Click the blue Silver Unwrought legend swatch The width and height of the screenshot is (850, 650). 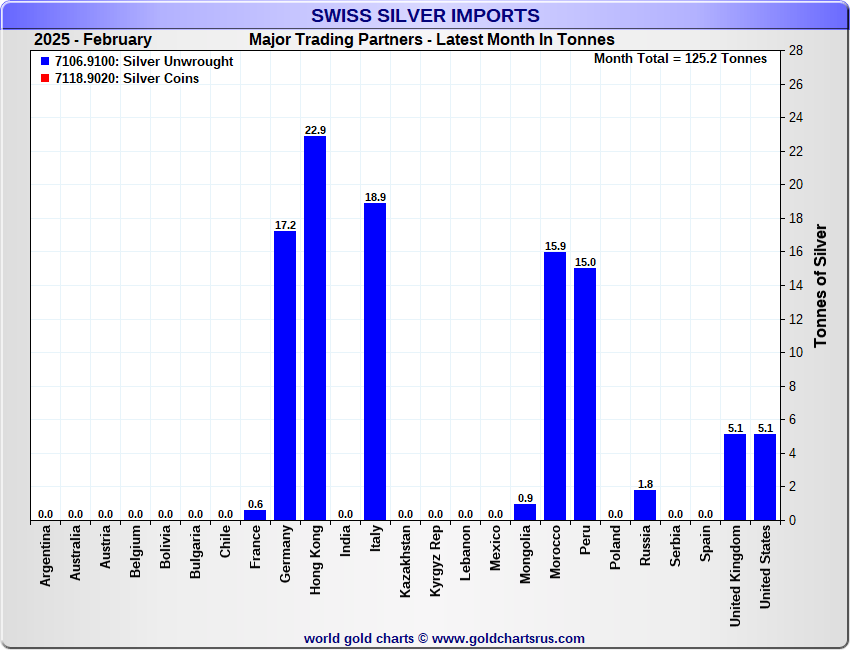click(45, 62)
